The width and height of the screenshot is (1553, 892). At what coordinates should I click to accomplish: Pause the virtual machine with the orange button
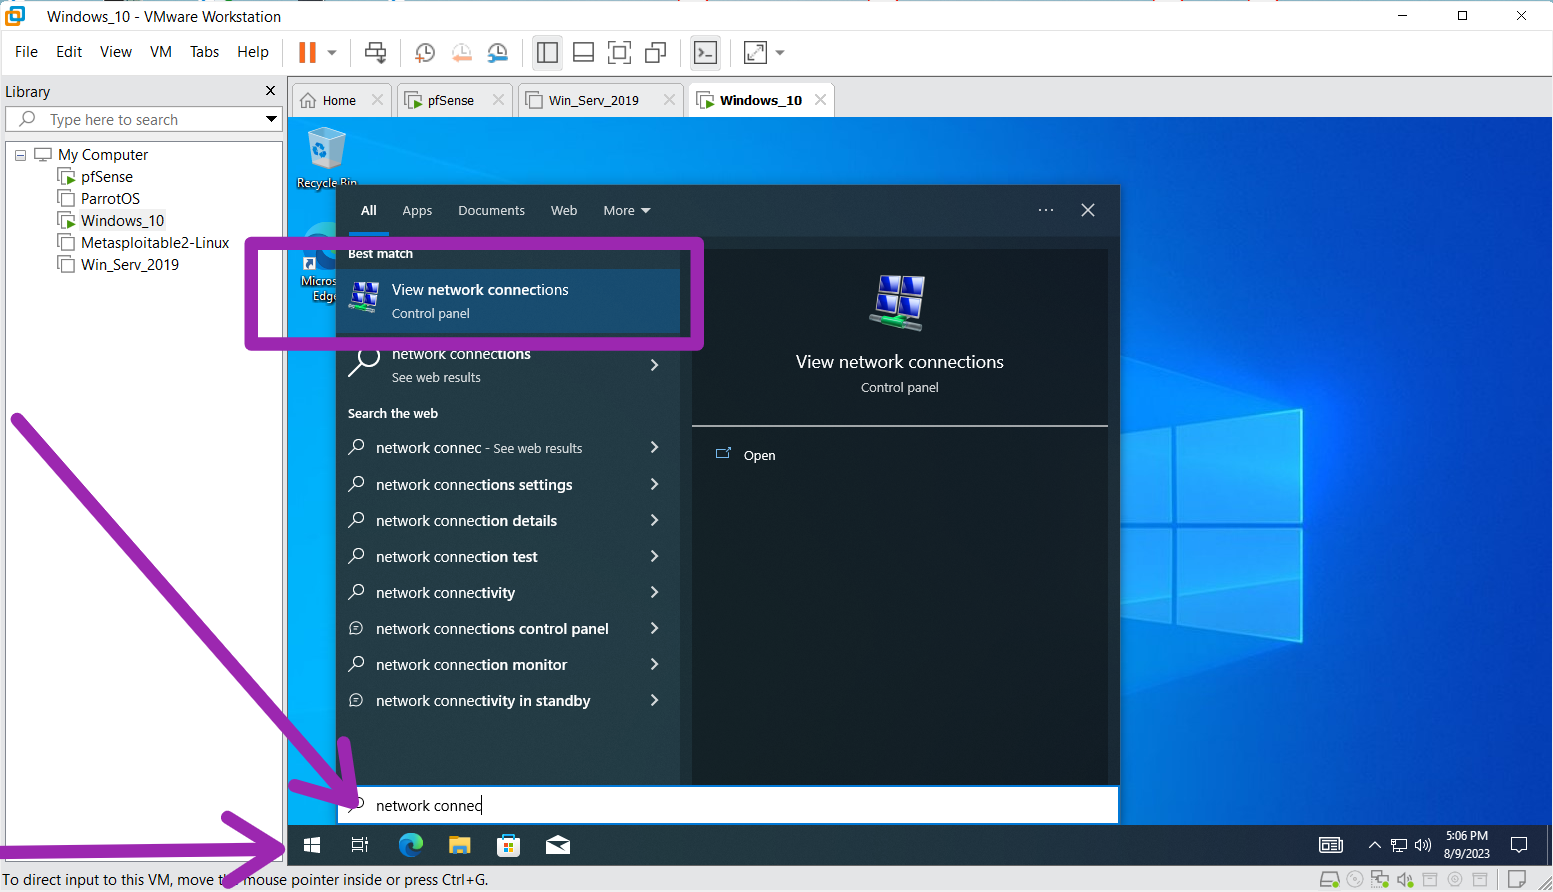(307, 52)
